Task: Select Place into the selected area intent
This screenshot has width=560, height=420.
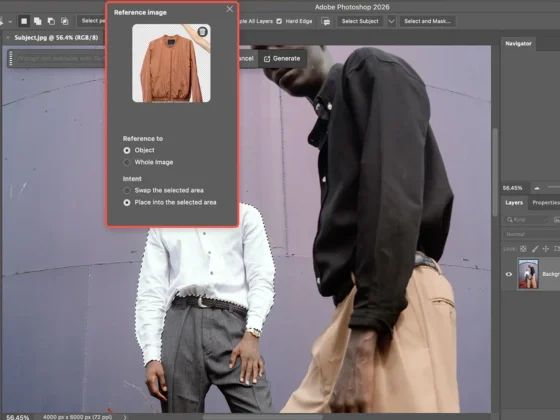Action: (126, 202)
